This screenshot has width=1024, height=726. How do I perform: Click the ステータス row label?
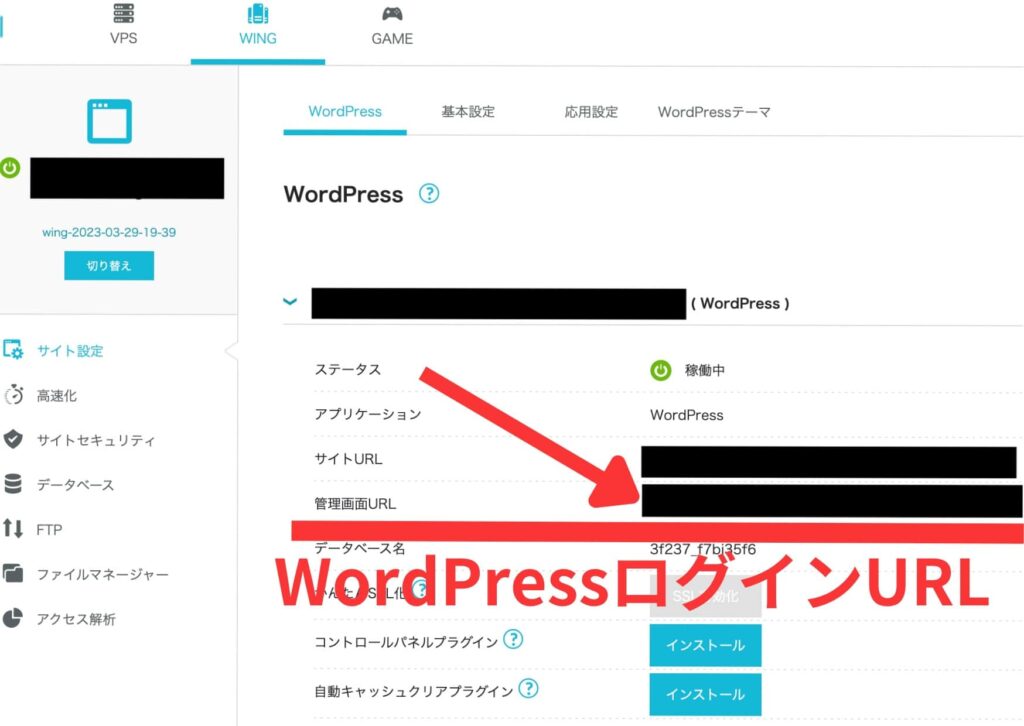(x=348, y=370)
